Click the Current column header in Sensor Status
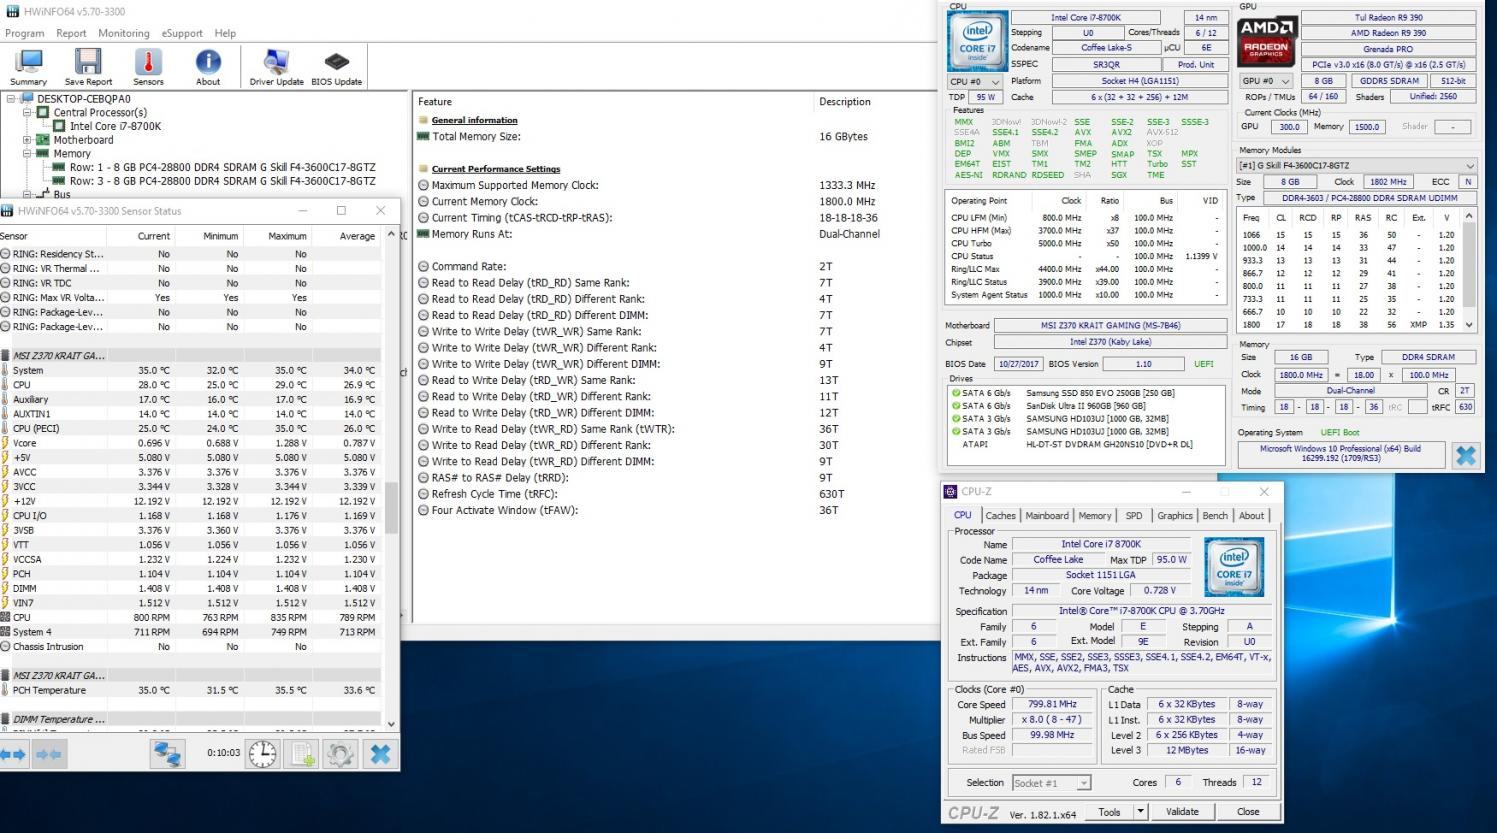Screen dimensions: 1497x833 click(x=141, y=236)
